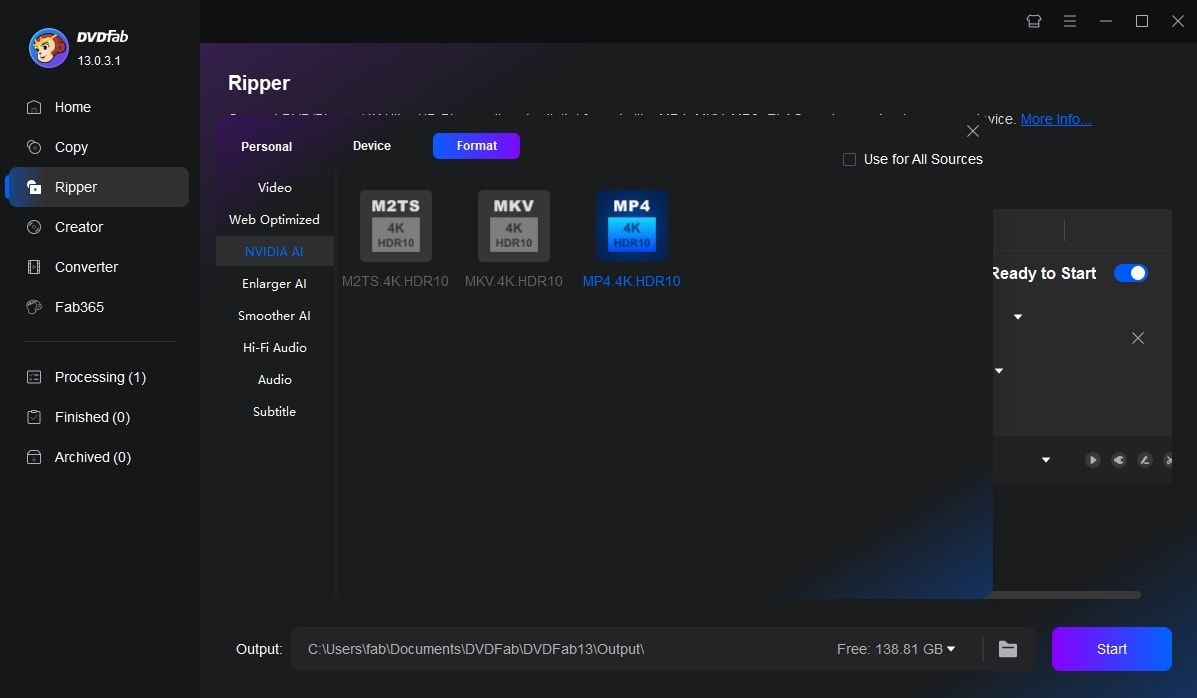Choose the M2TS 4K HDR10 format icon

click(x=395, y=226)
